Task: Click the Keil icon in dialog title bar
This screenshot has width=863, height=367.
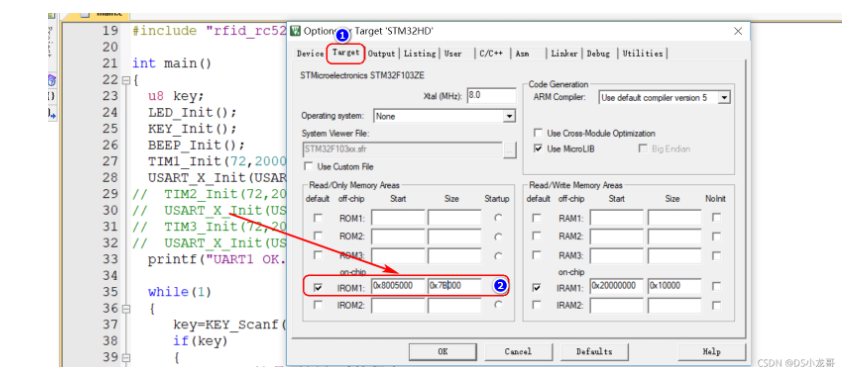Action: [x=296, y=31]
